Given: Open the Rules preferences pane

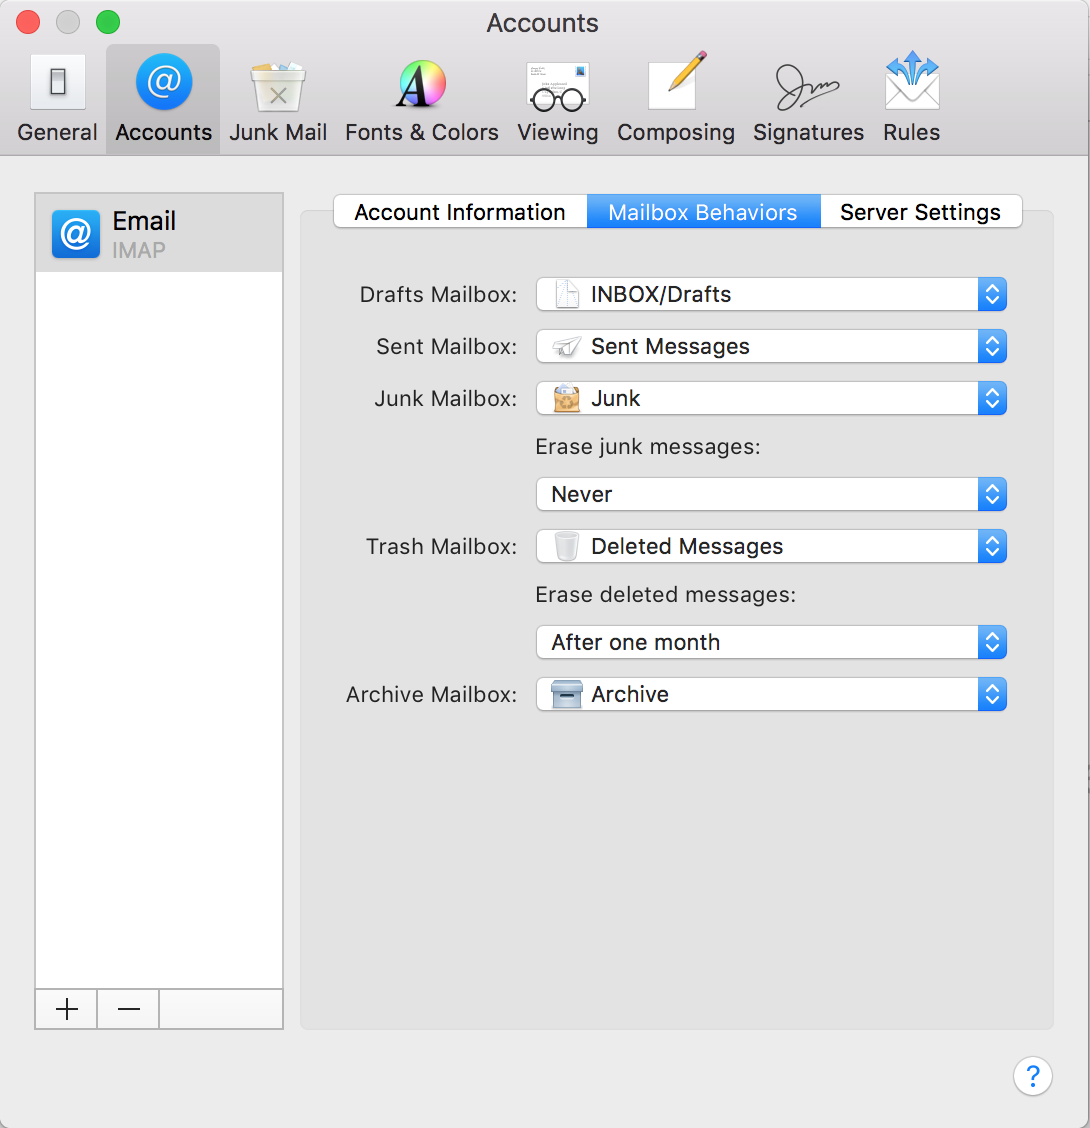Looking at the screenshot, I should click(912, 99).
